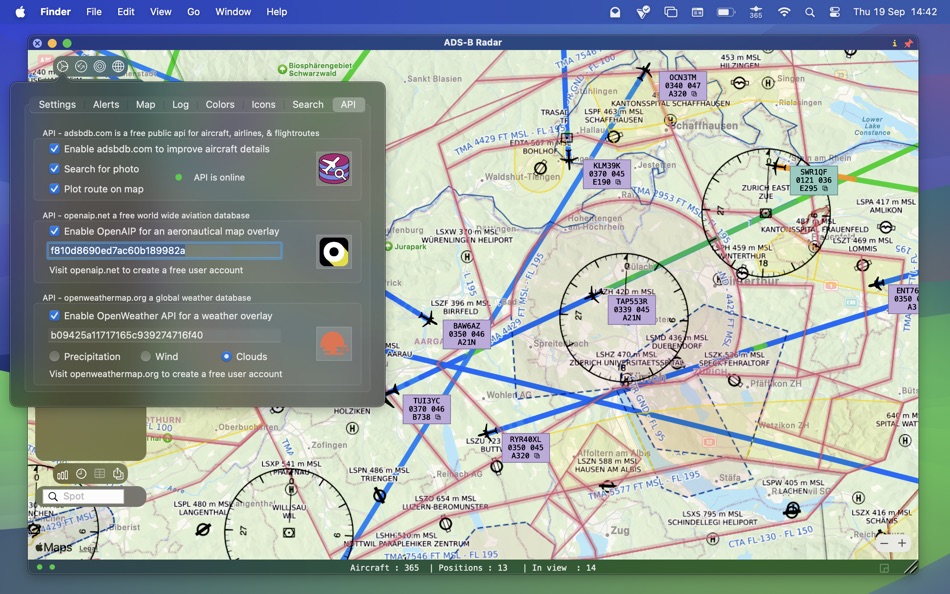This screenshot has width=950, height=594.
Task: Open Spotlight search in menu bar
Action: (x=809, y=12)
